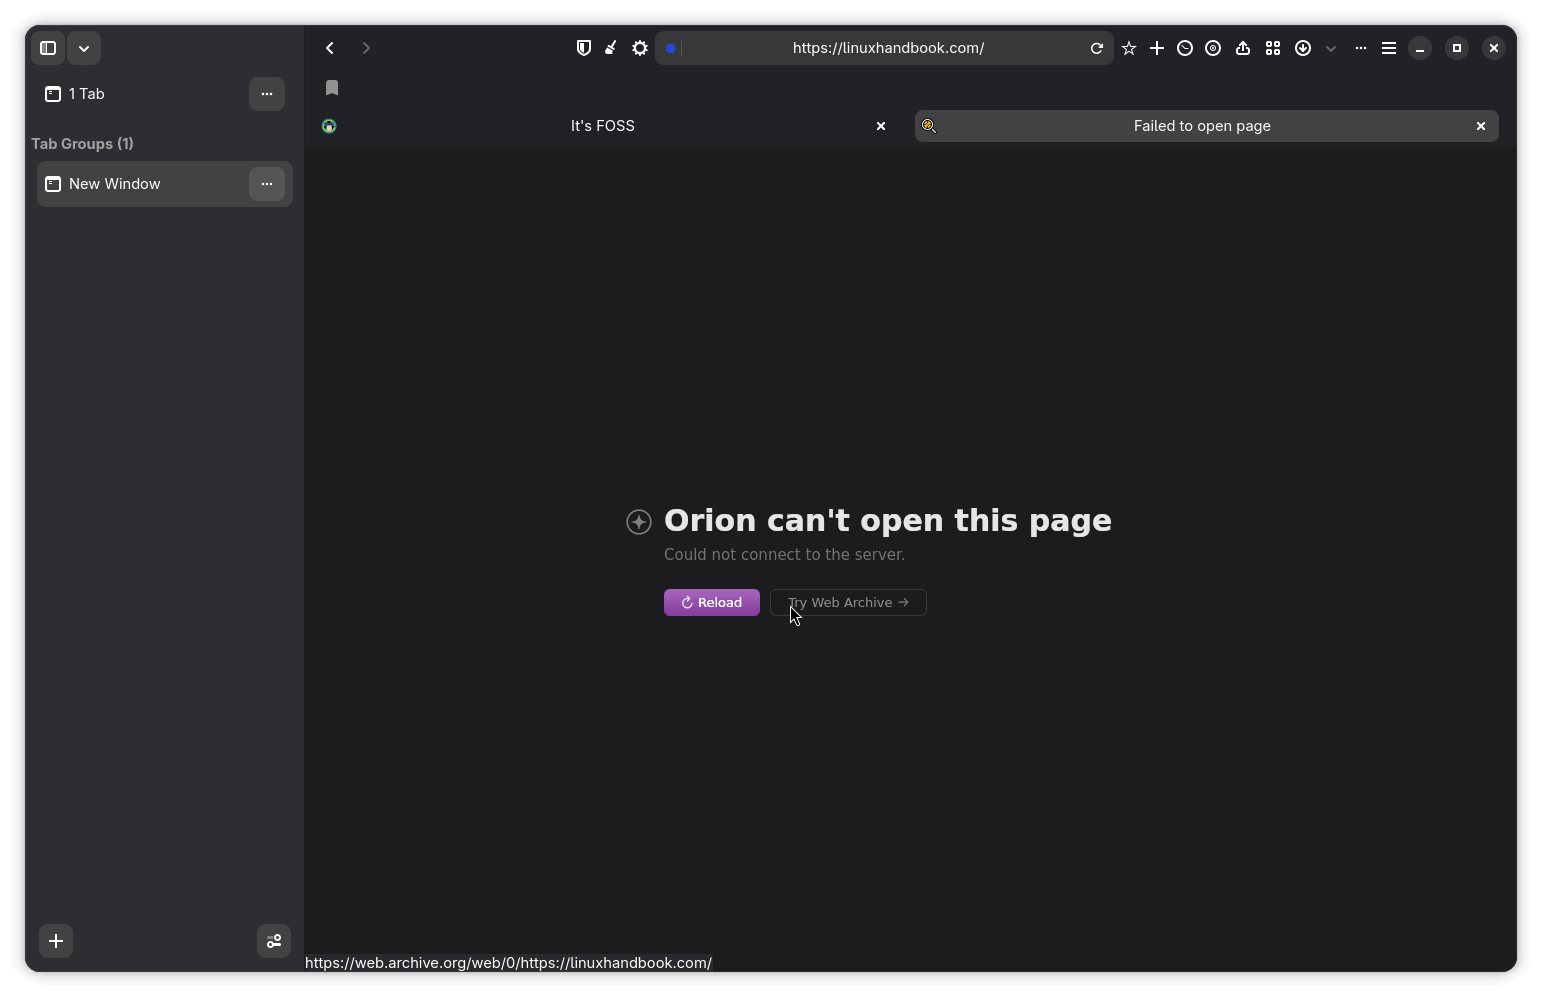The width and height of the screenshot is (1542, 997).
Task: Toggle focus mode with the target icon
Action: (x=1213, y=48)
